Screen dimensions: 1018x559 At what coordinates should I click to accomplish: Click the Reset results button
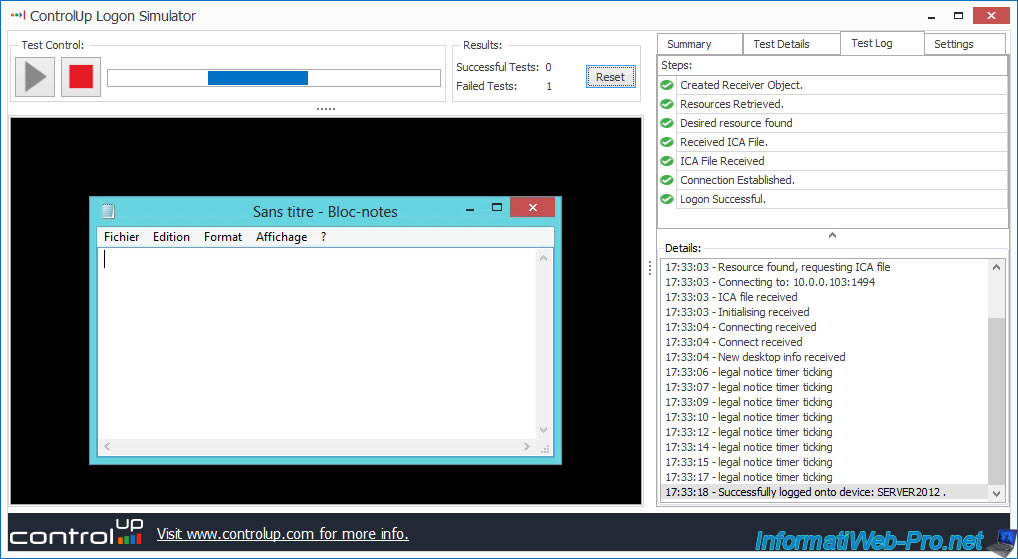610,77
